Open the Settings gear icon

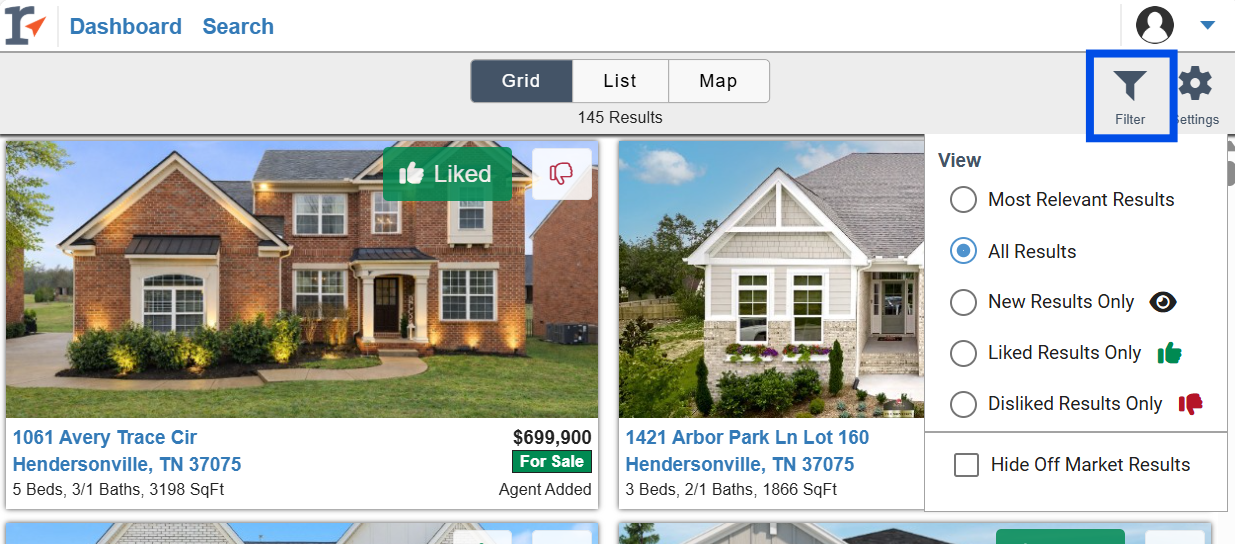click(1195, 84)
